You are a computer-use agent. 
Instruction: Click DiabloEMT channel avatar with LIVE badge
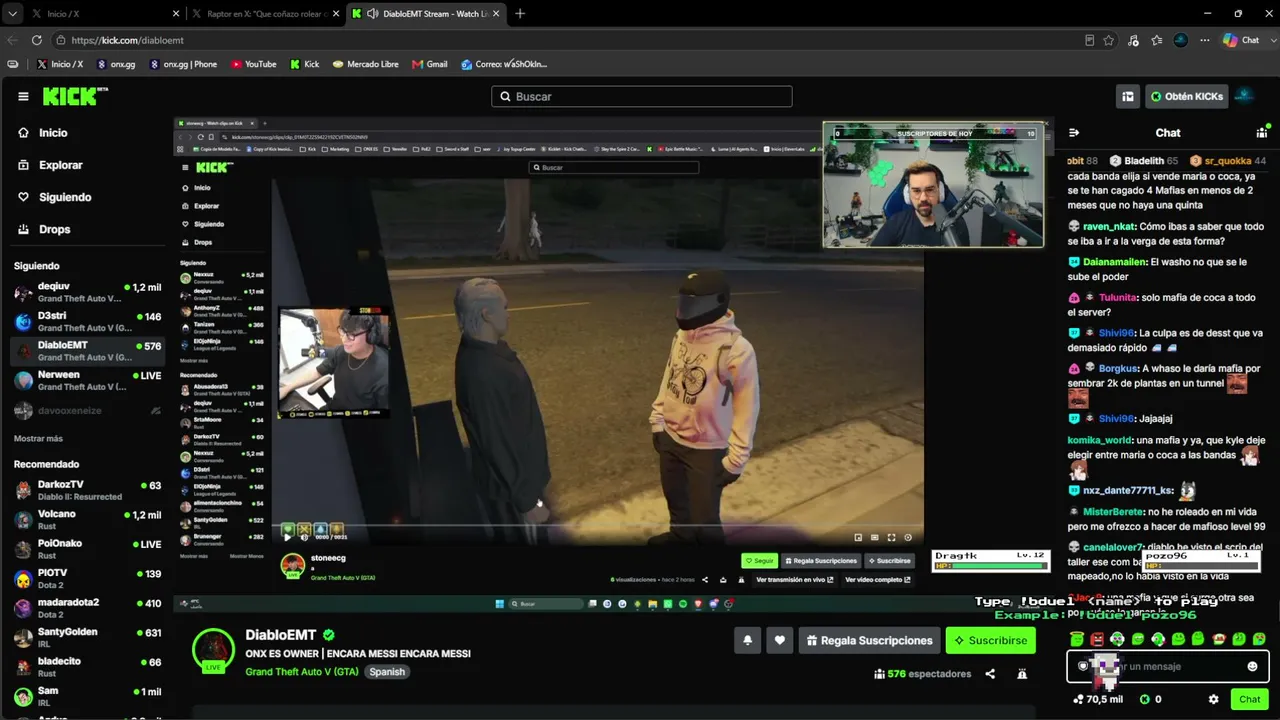[x=213, y=650]
